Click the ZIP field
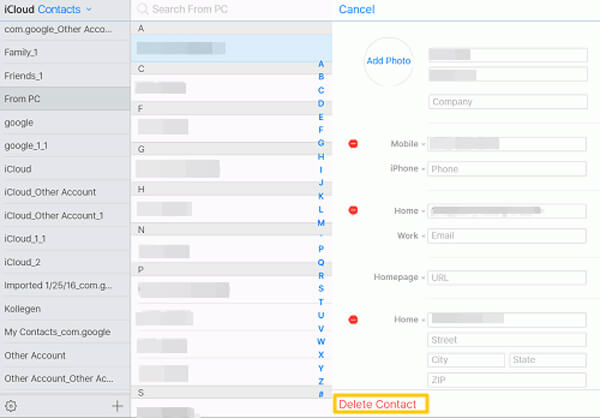Screen dimensions: 600x418 (507, 380)
